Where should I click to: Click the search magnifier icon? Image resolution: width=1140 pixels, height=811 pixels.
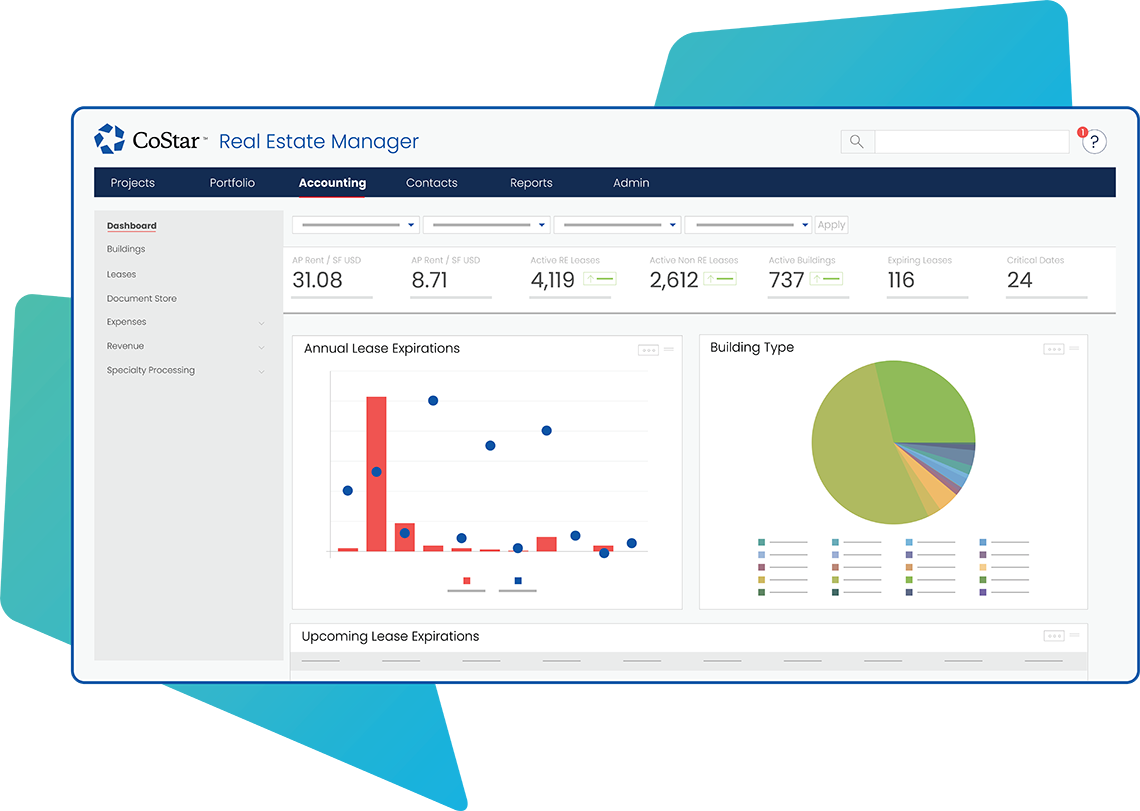(x=857, y=142)
